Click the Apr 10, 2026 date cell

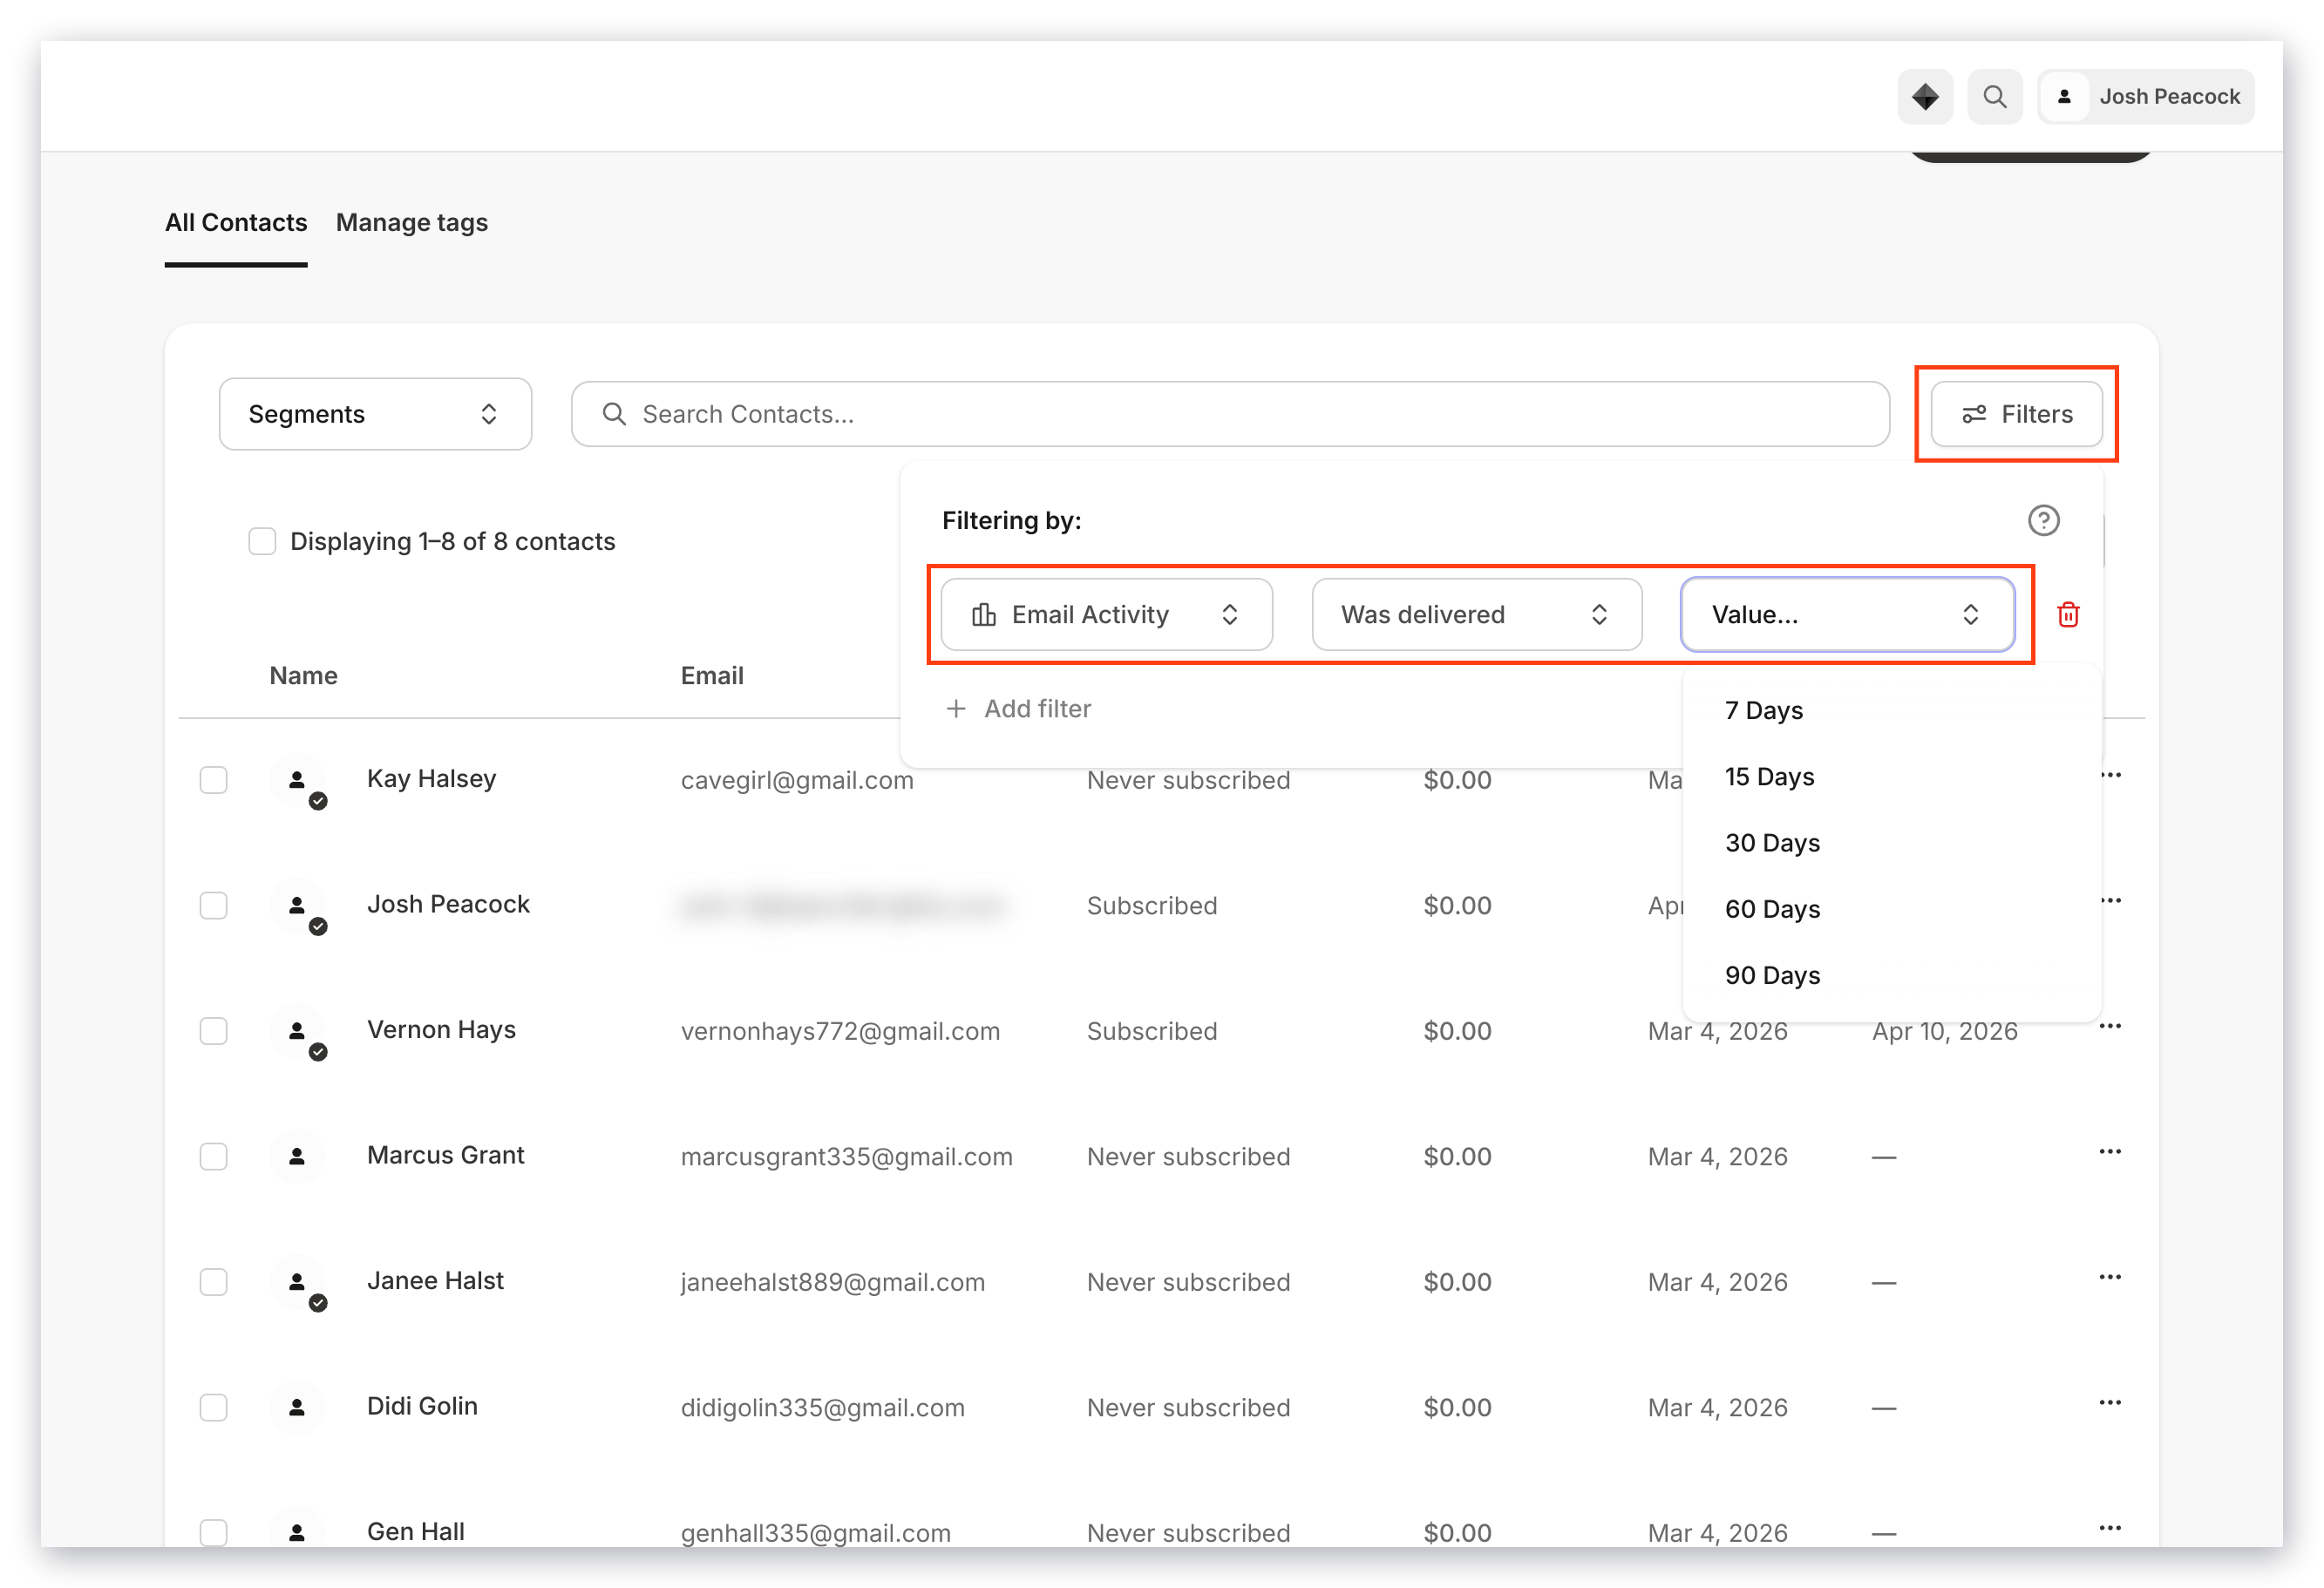click(x=1944, y=1031)
